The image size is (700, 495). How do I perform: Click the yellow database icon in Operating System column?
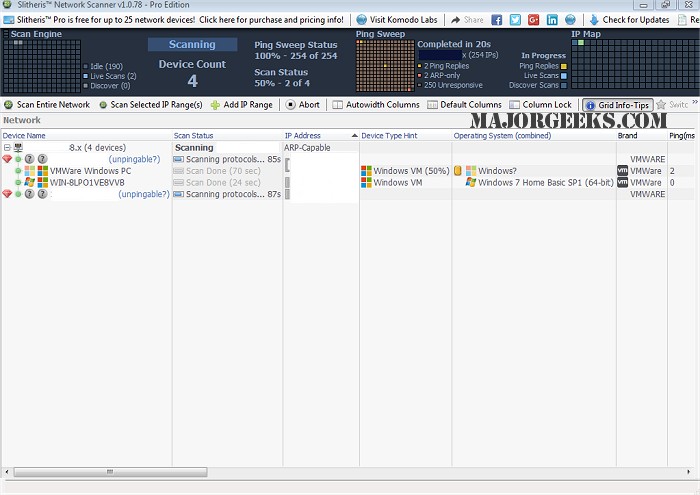coord(458,171)
